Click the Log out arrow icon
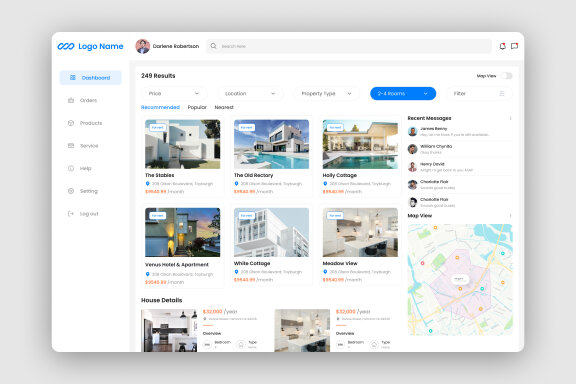The width and height of the screenshot is (576, 384). 71,213
